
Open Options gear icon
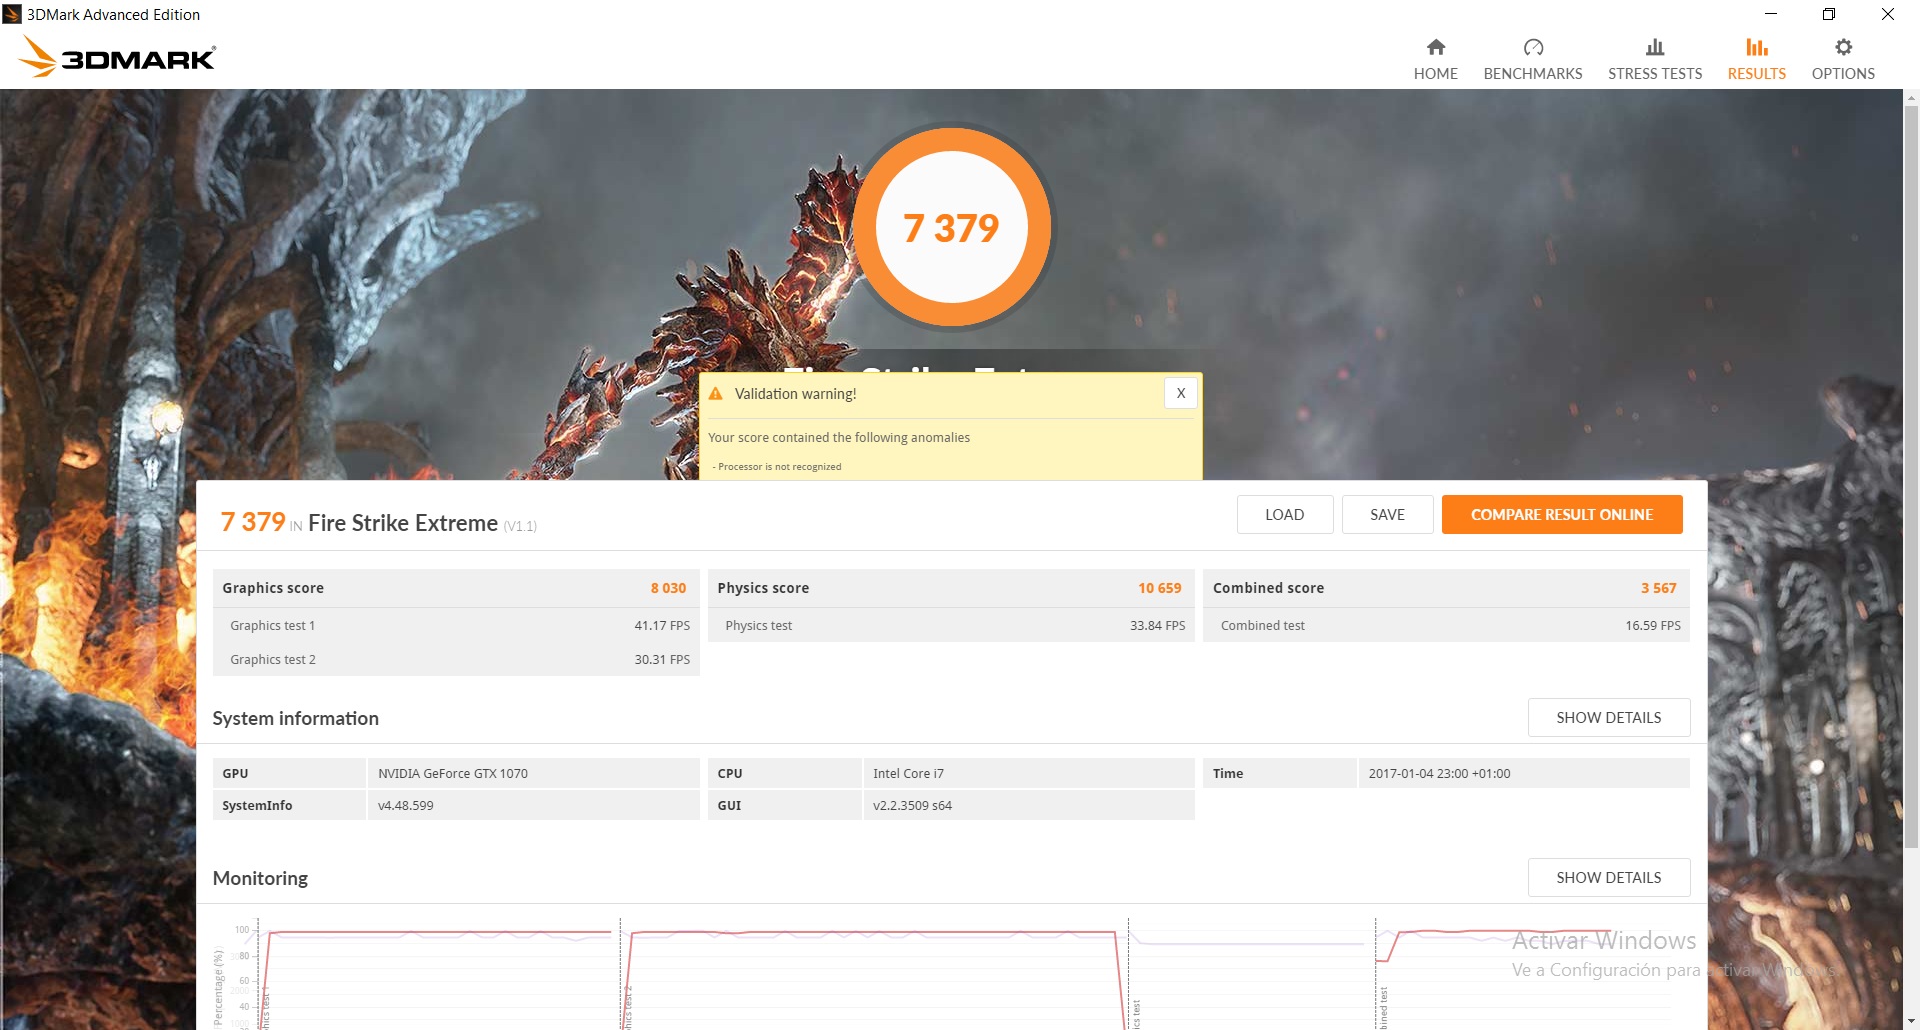click(1843, 47)
